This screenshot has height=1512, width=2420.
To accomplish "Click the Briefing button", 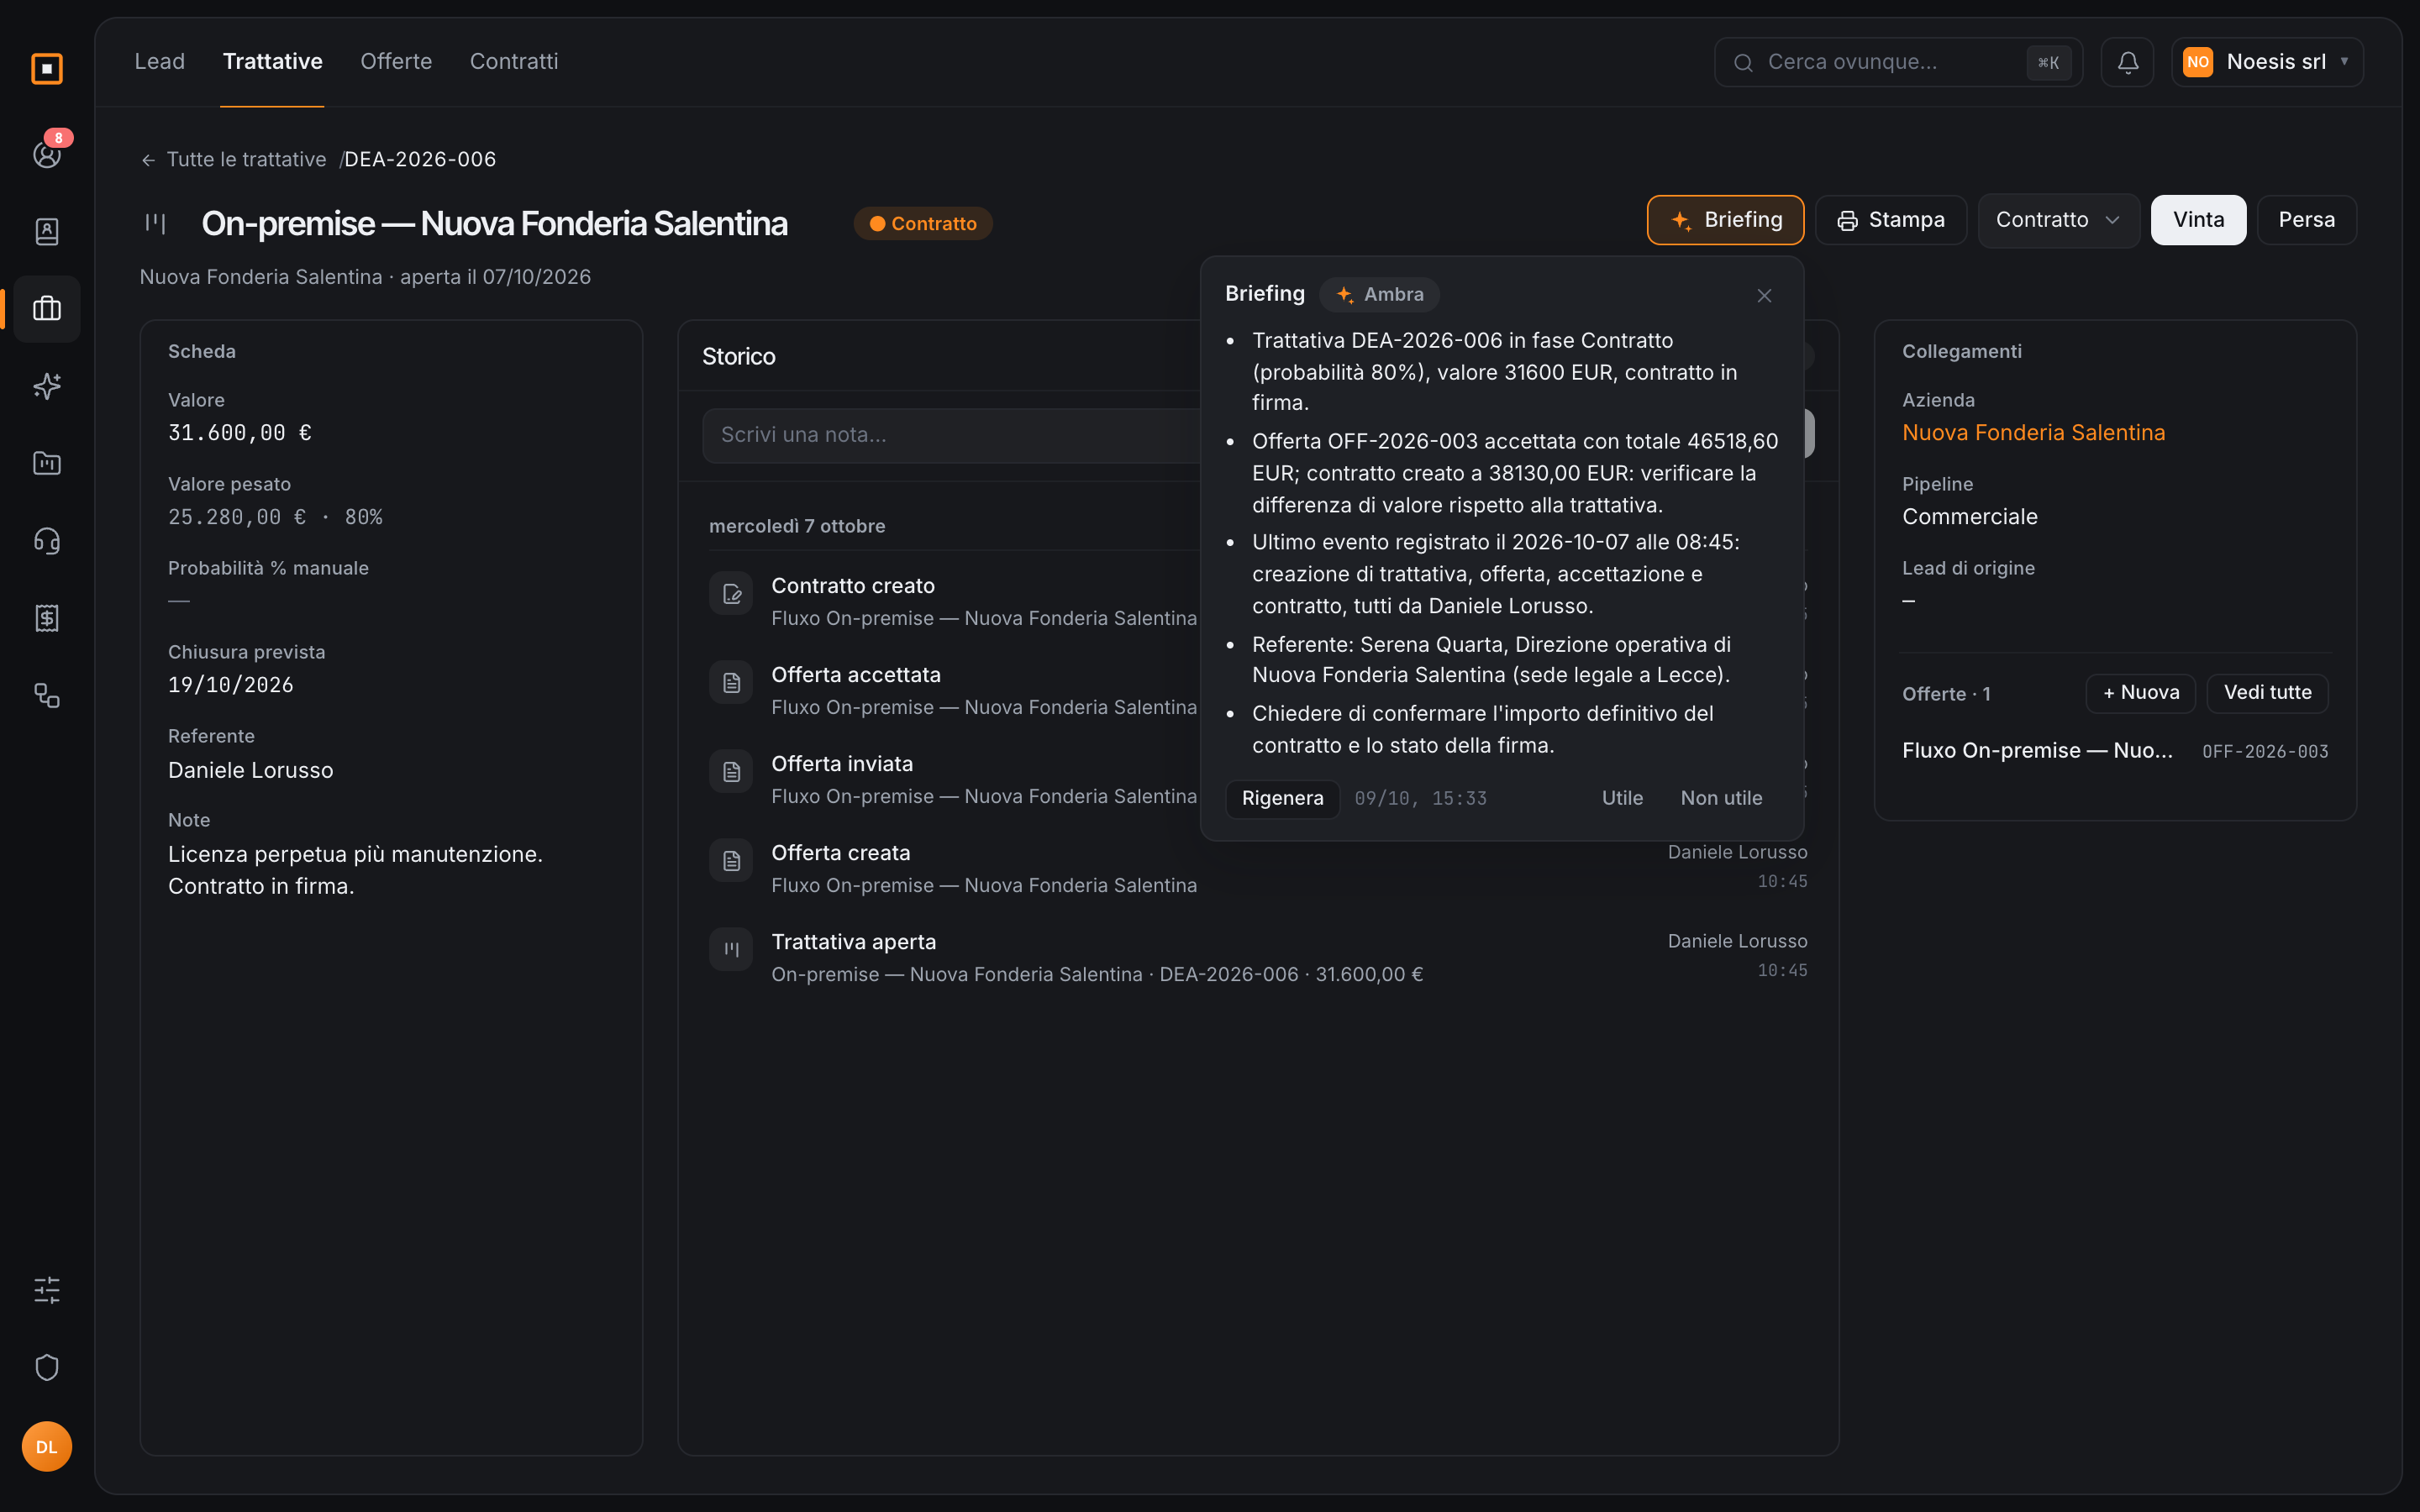I will pyautogui.click(x=1725, y=220).
